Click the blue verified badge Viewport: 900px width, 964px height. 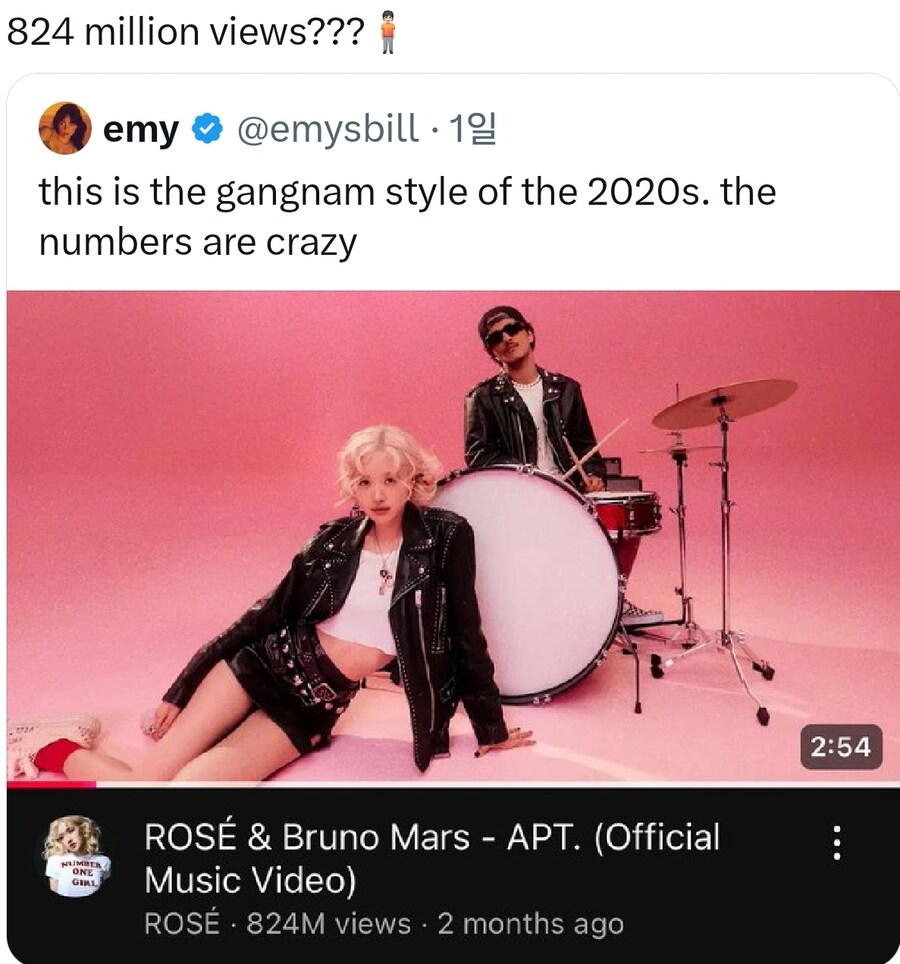click(207, 129)
